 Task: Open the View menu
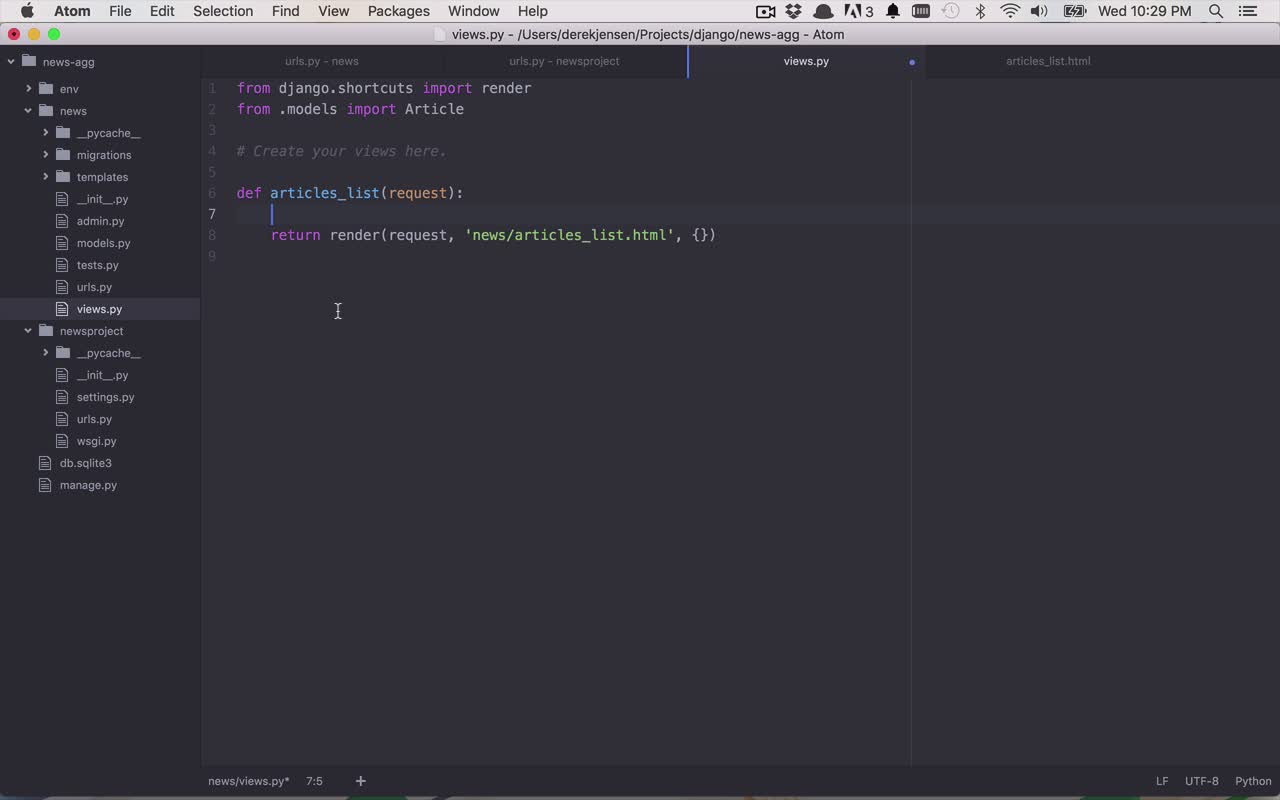click(333, 11)
